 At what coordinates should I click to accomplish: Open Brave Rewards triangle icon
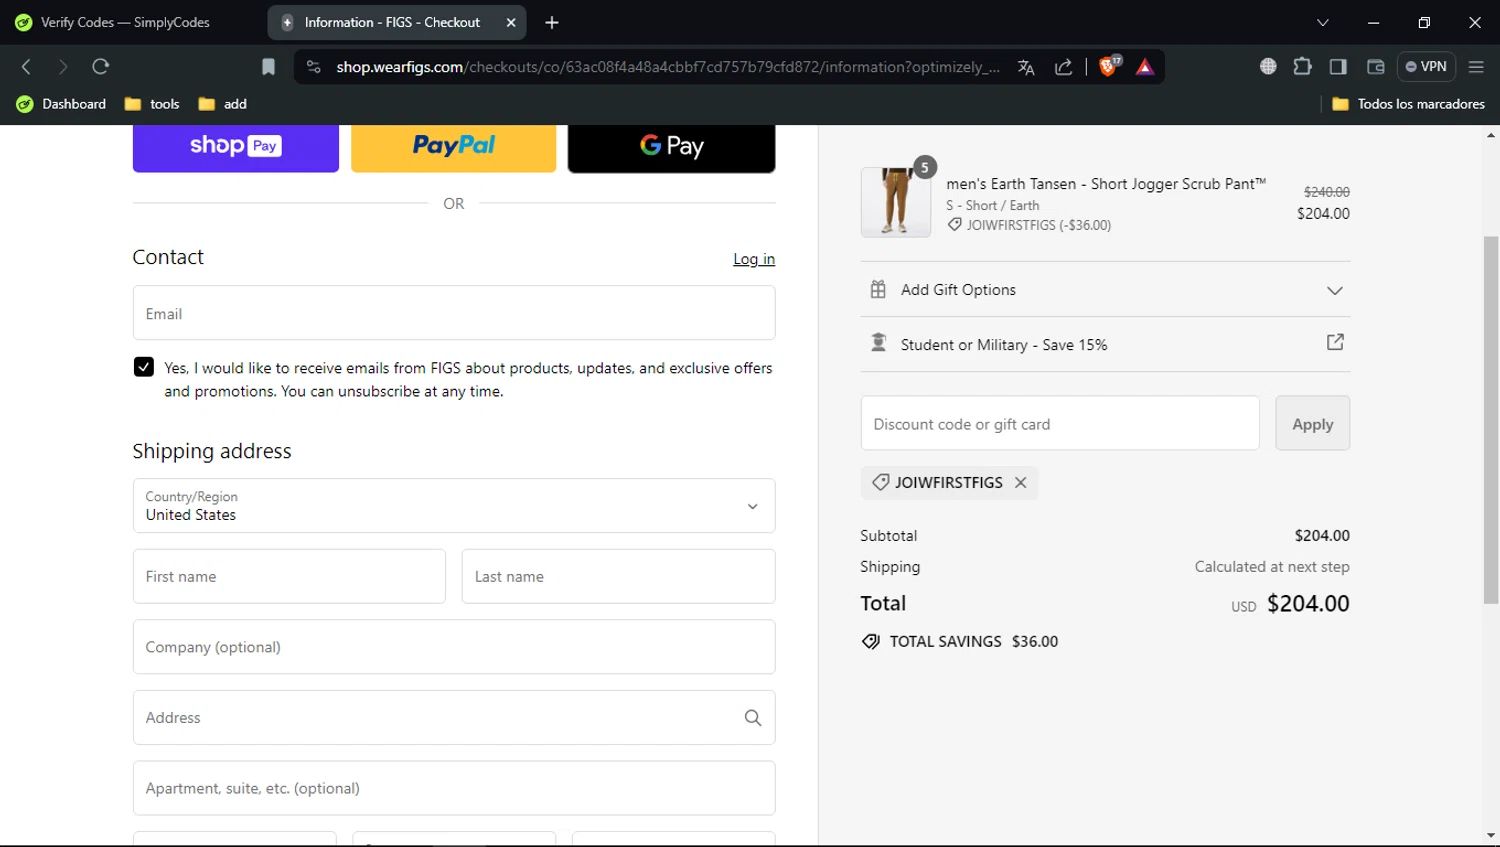click(x=1145, y=67)
